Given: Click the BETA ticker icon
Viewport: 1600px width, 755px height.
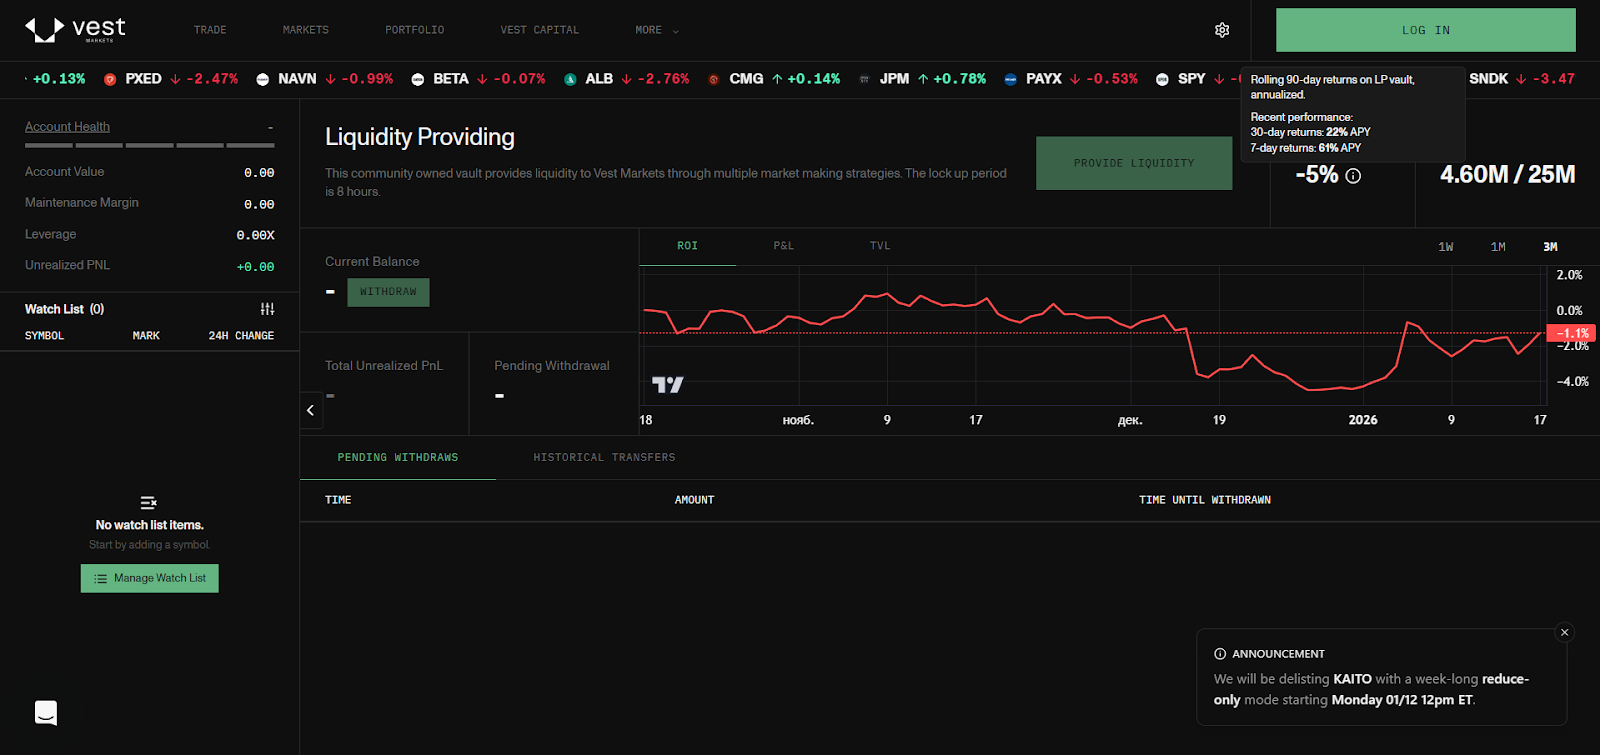Looking at the screenshot, I should [418, 79].
